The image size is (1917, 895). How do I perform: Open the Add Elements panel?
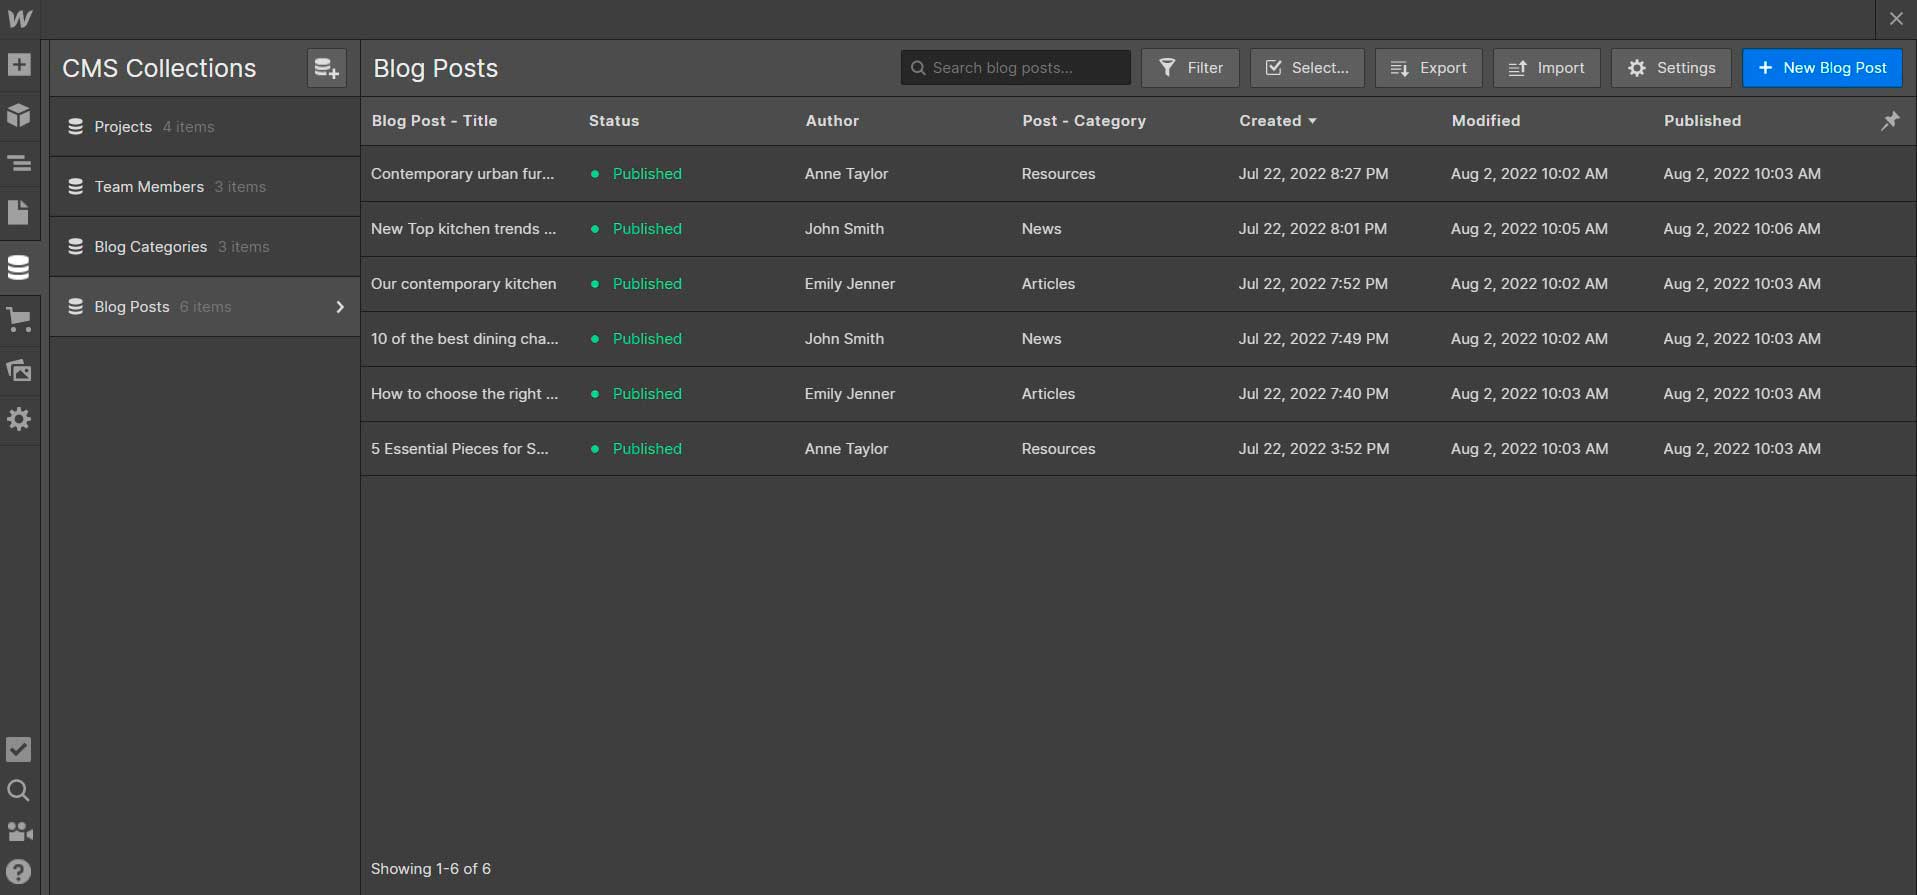[x=19, y=66]
